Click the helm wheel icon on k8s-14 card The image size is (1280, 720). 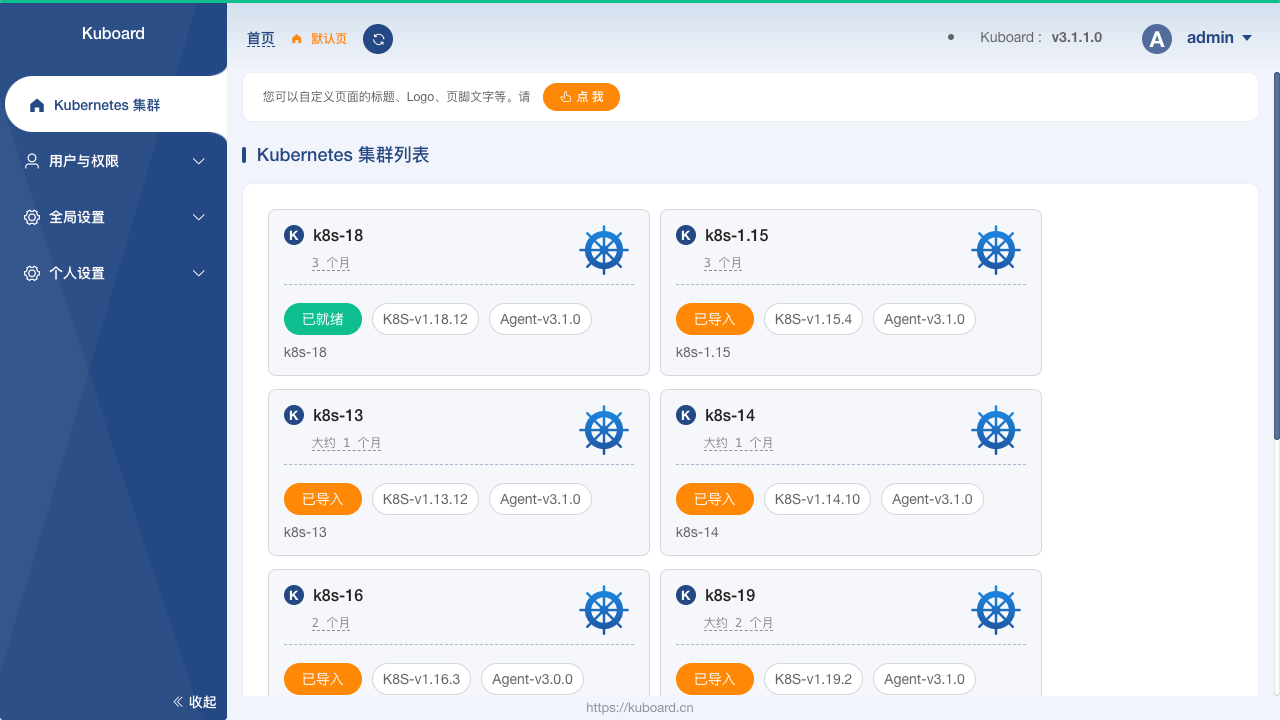[995, 430]
